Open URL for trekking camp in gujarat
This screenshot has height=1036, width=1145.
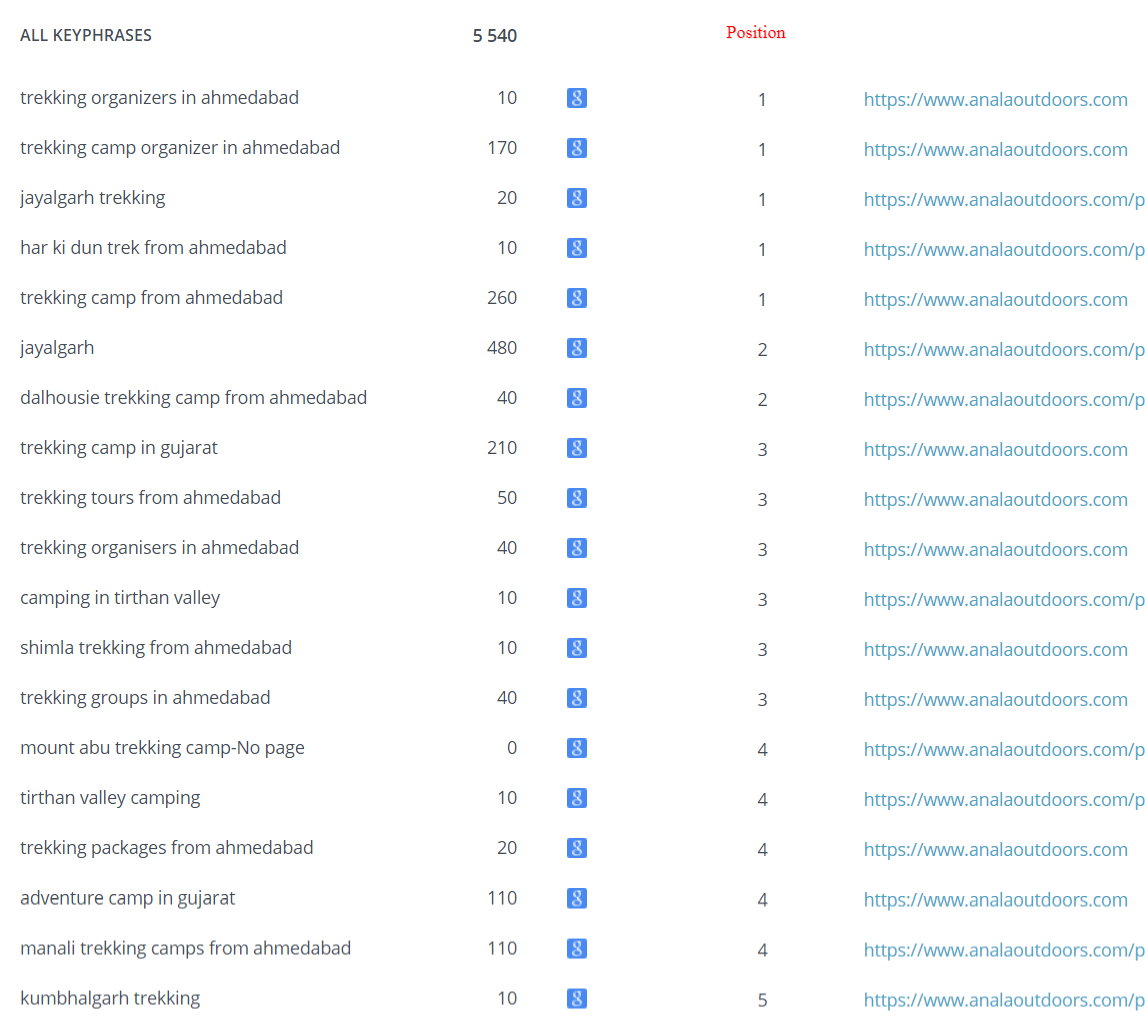tap(995, 450)
